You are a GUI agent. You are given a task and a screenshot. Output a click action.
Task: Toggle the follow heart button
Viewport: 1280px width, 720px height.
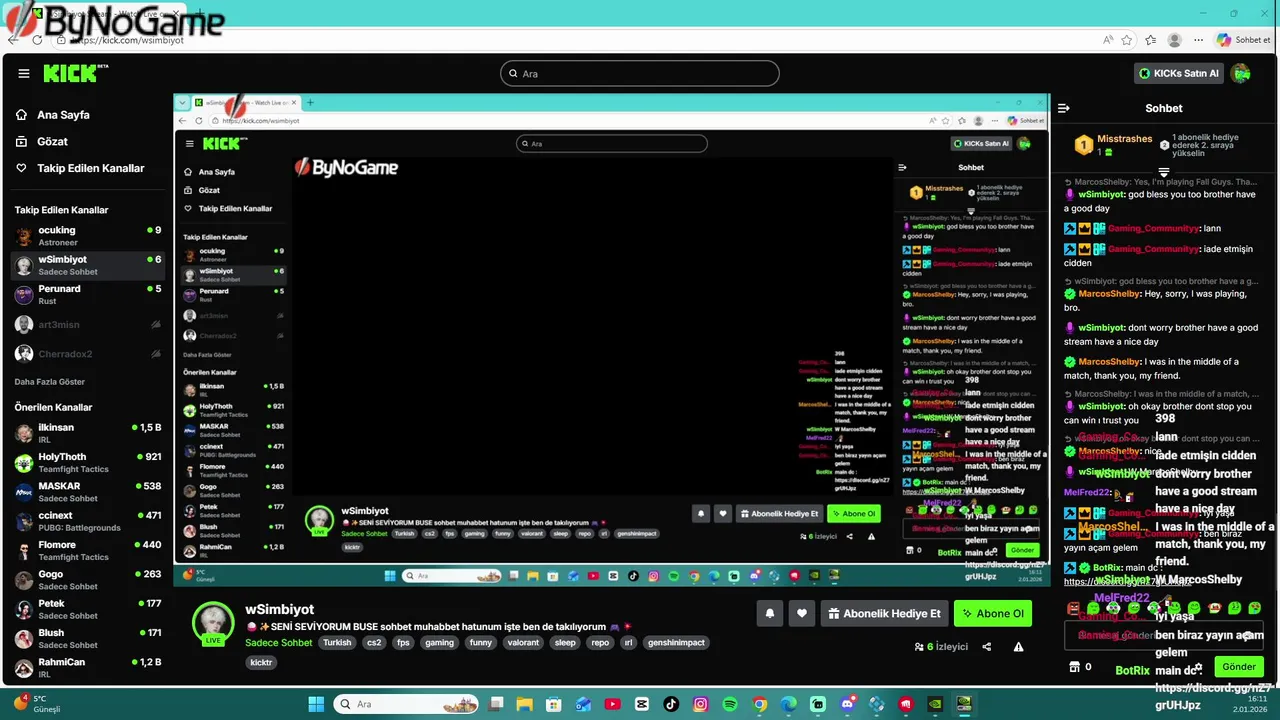tap(801, 613)
